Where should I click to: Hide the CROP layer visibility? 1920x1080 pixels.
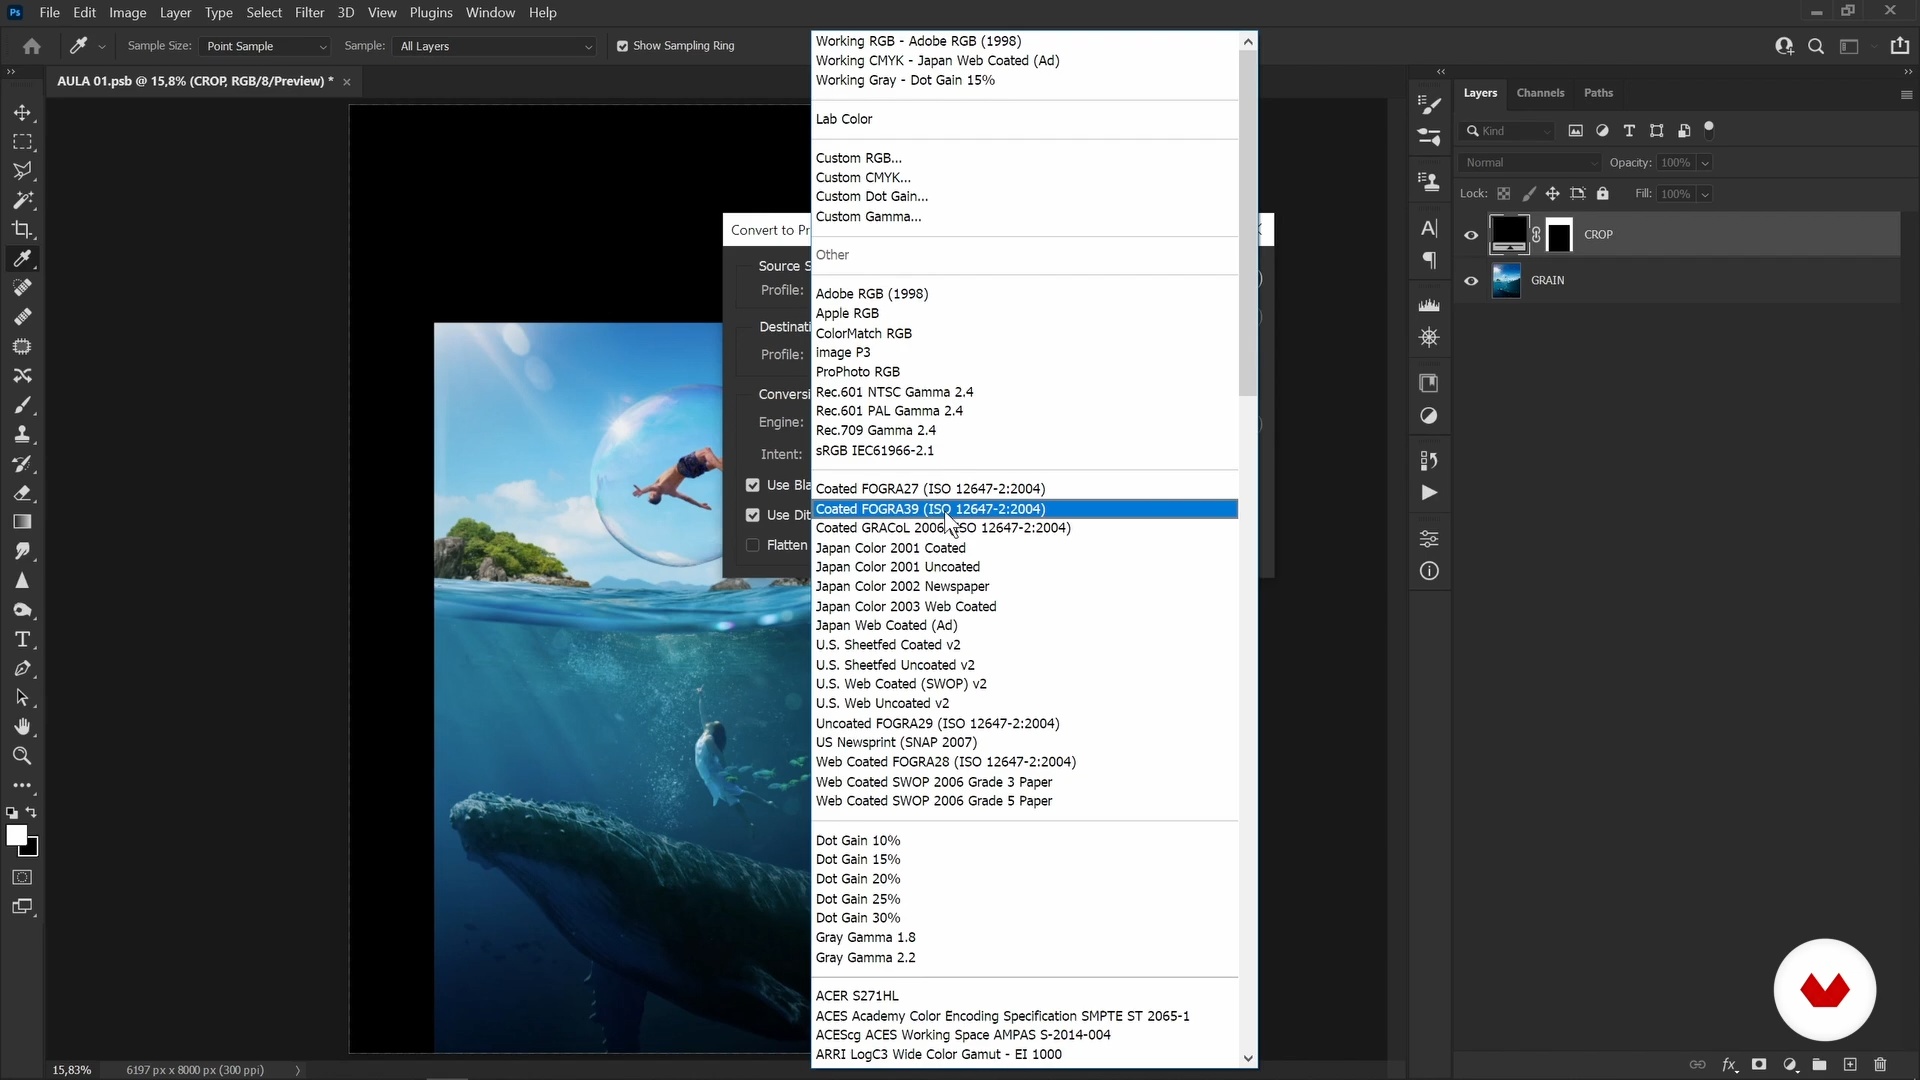(1471, 235)
